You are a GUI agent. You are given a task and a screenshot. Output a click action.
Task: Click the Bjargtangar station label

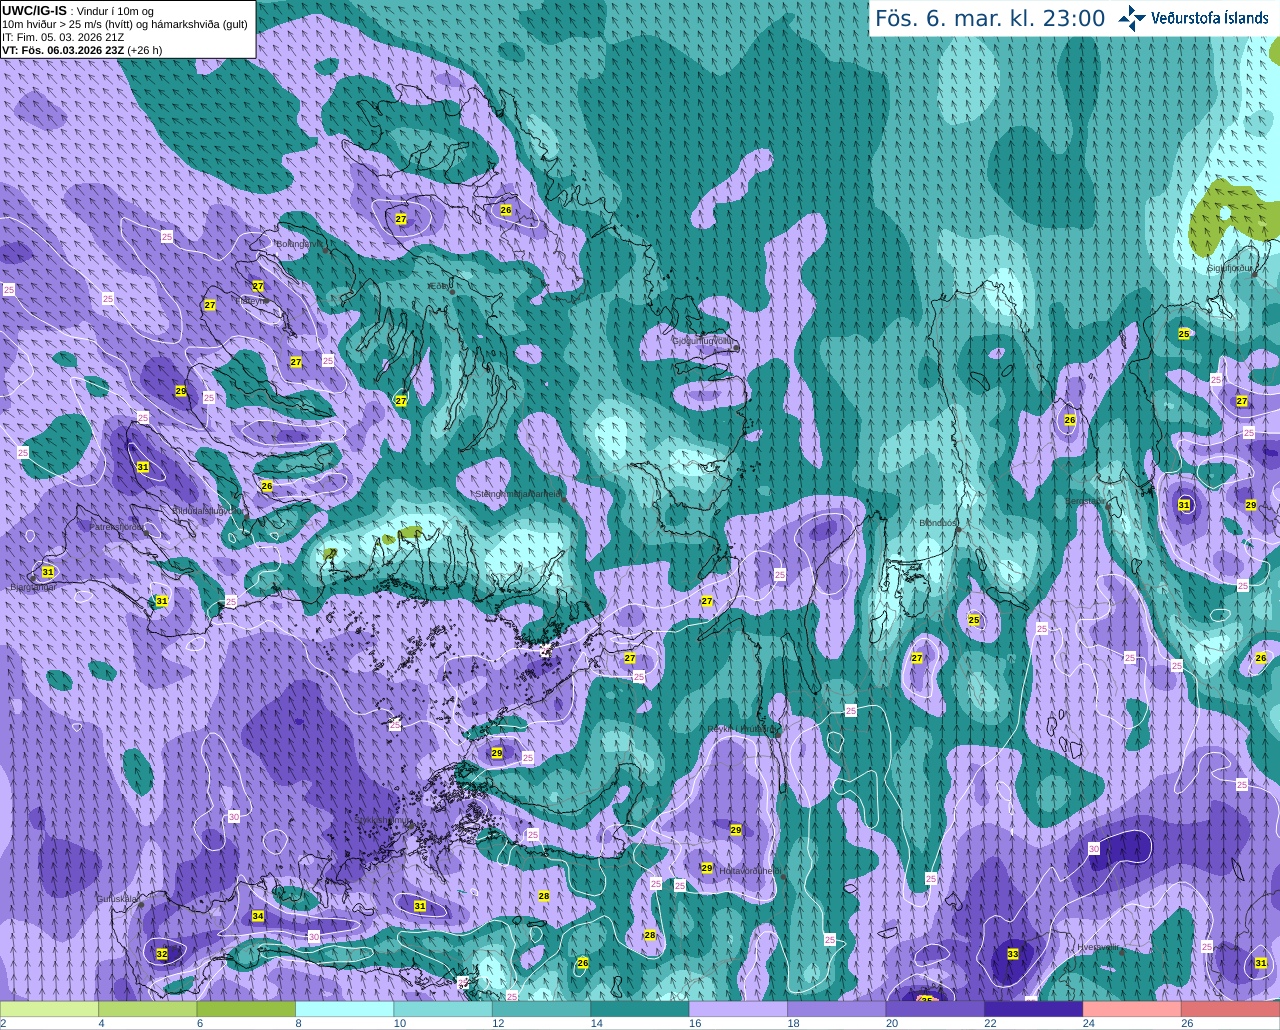coord(32,587)
